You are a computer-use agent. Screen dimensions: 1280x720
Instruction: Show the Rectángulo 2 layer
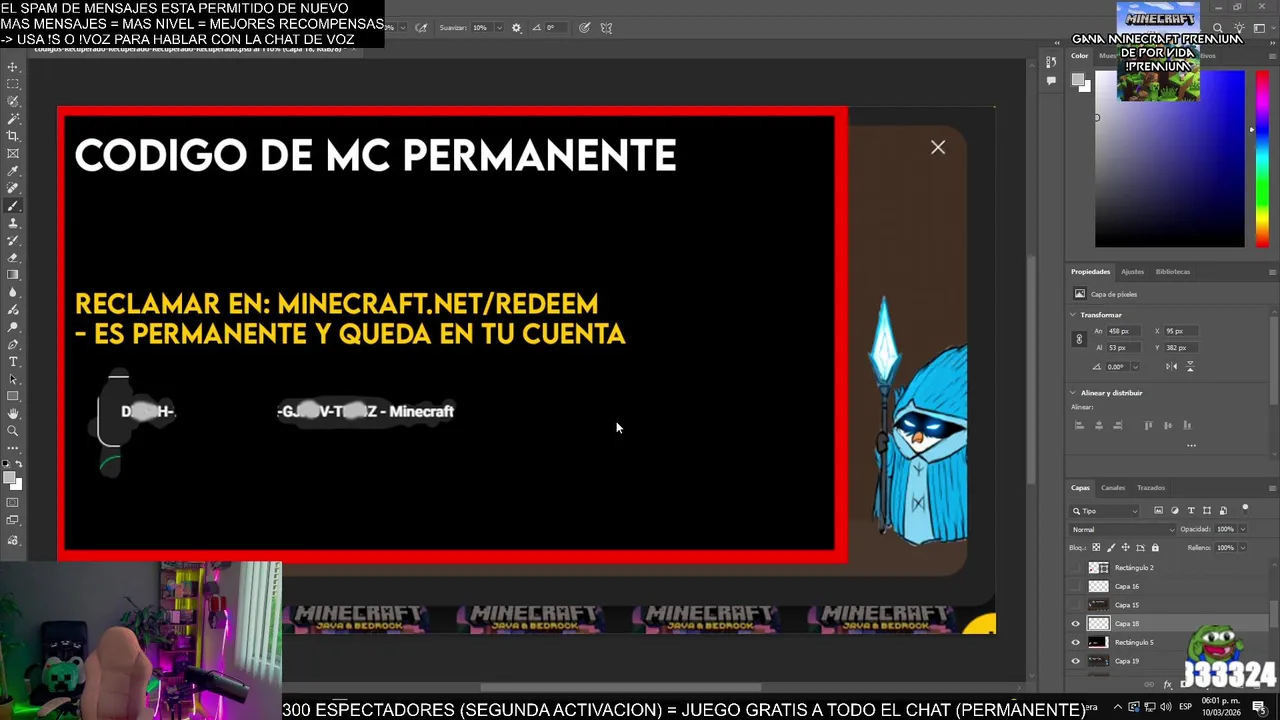[x=1076, y=568]
